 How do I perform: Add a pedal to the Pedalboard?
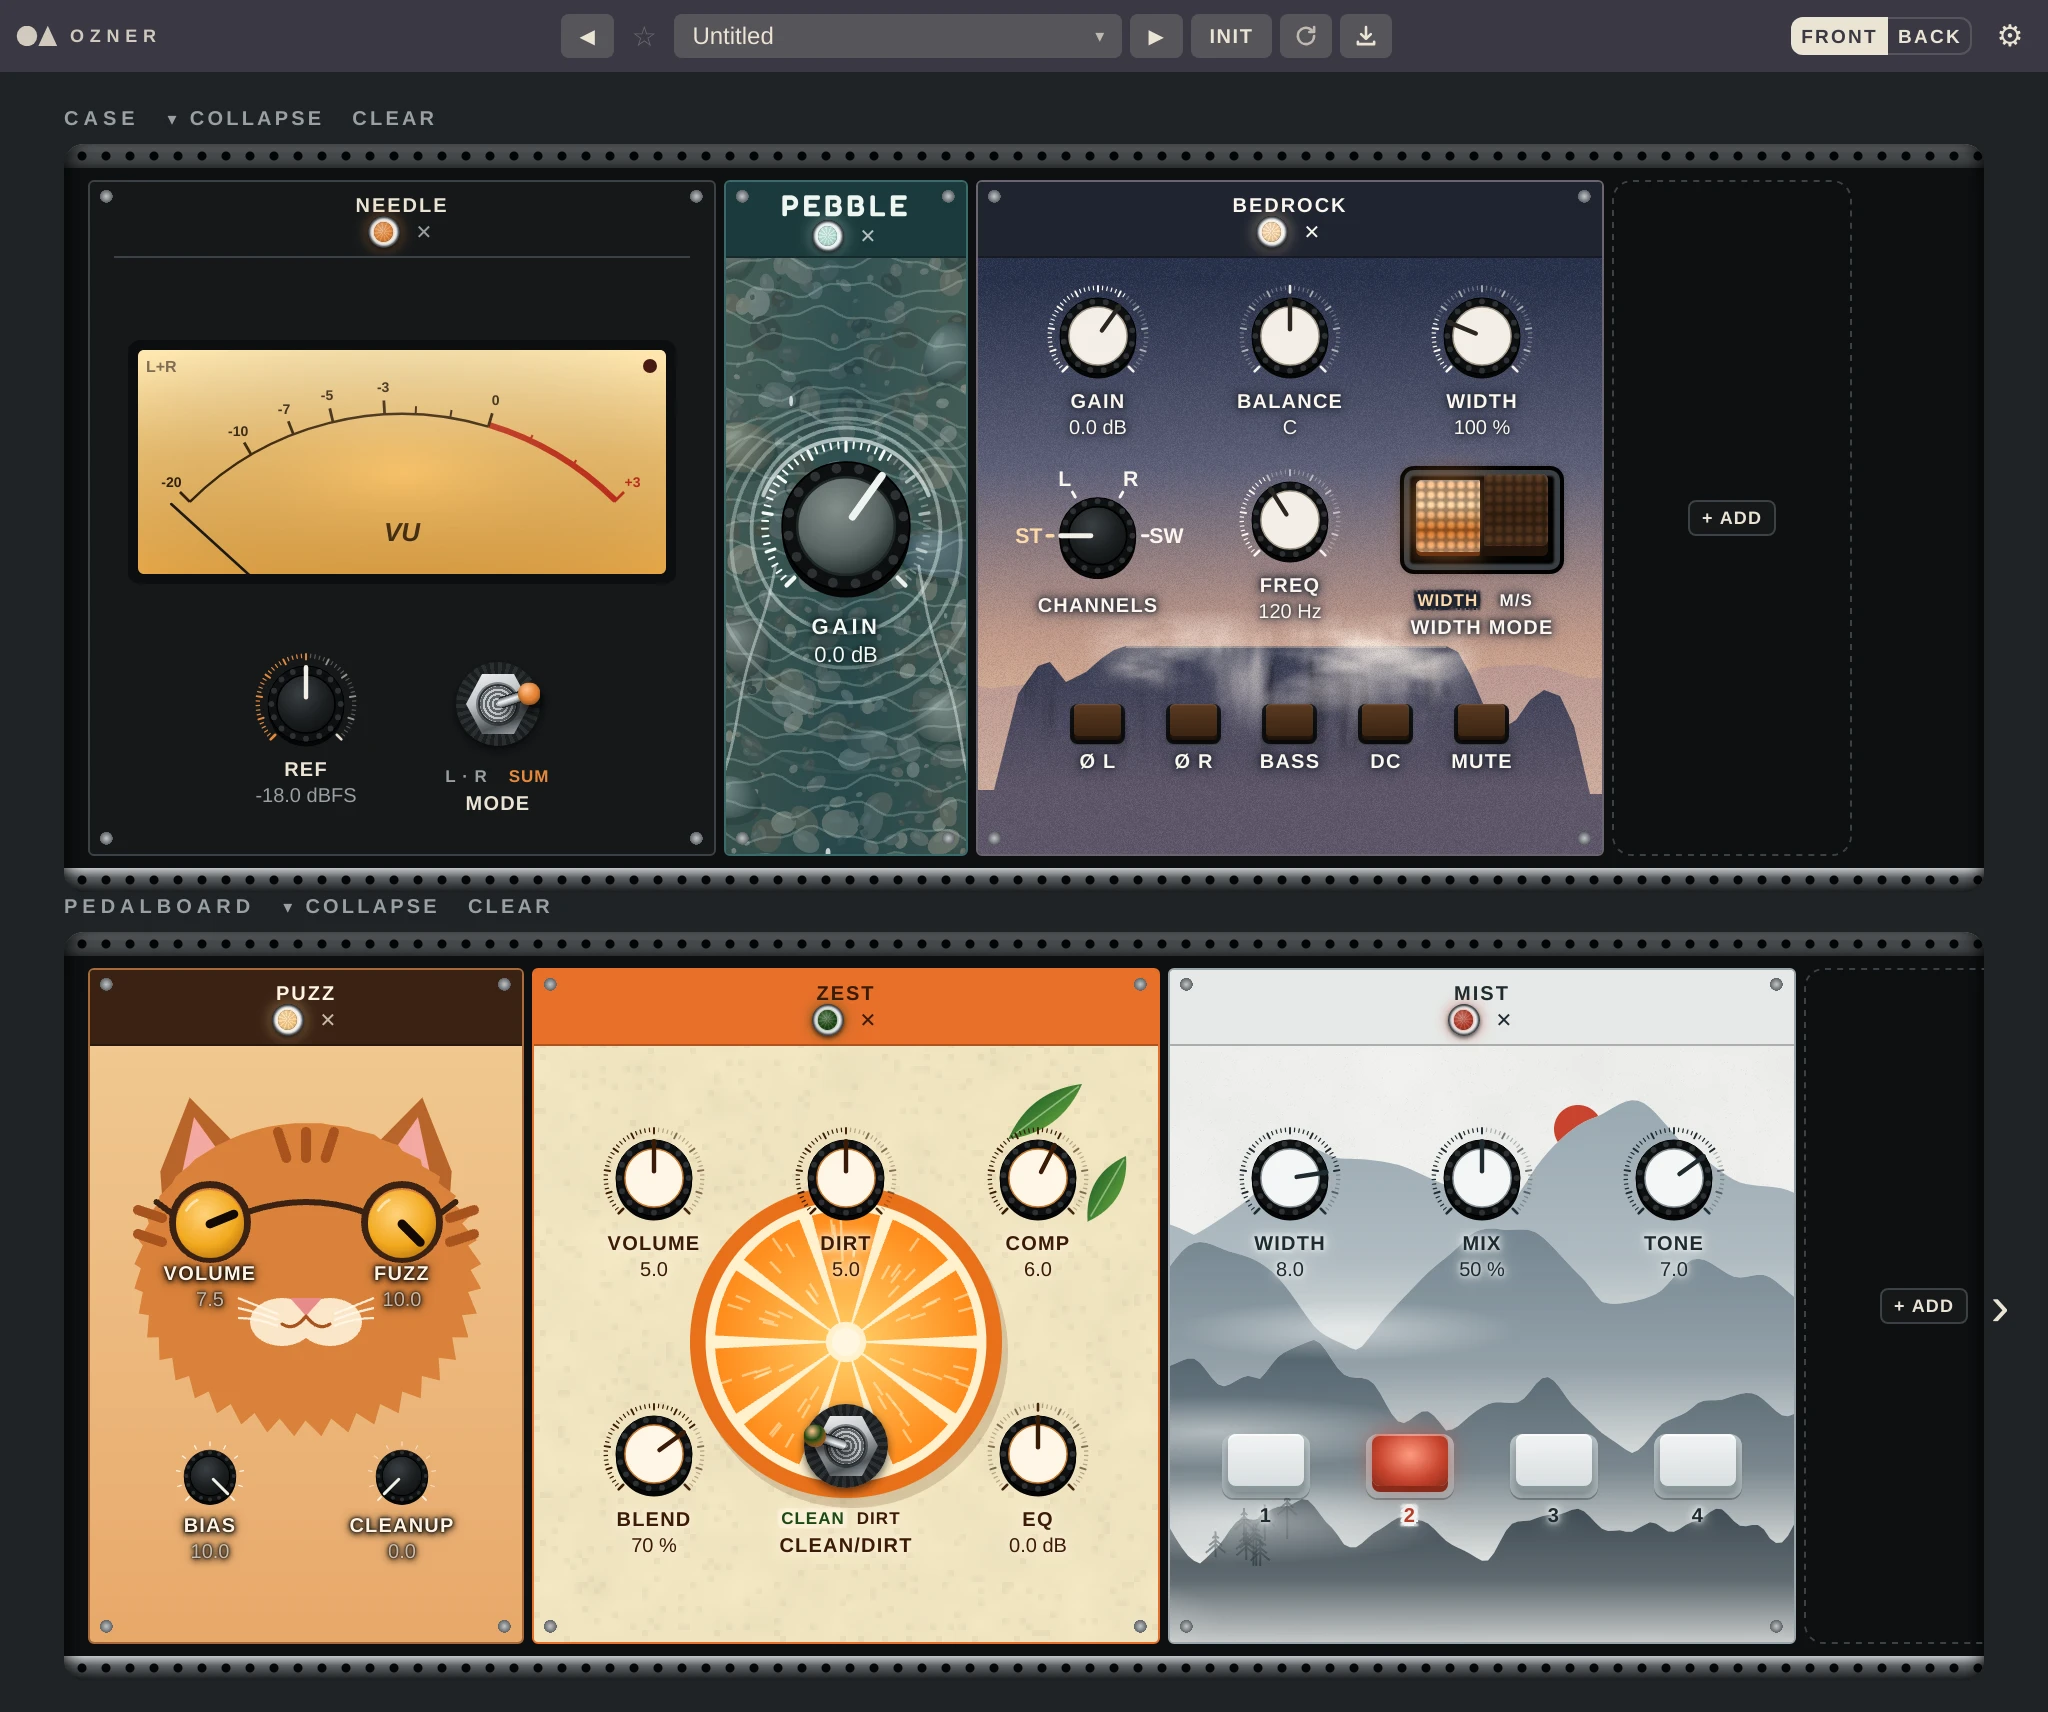1924,1306
